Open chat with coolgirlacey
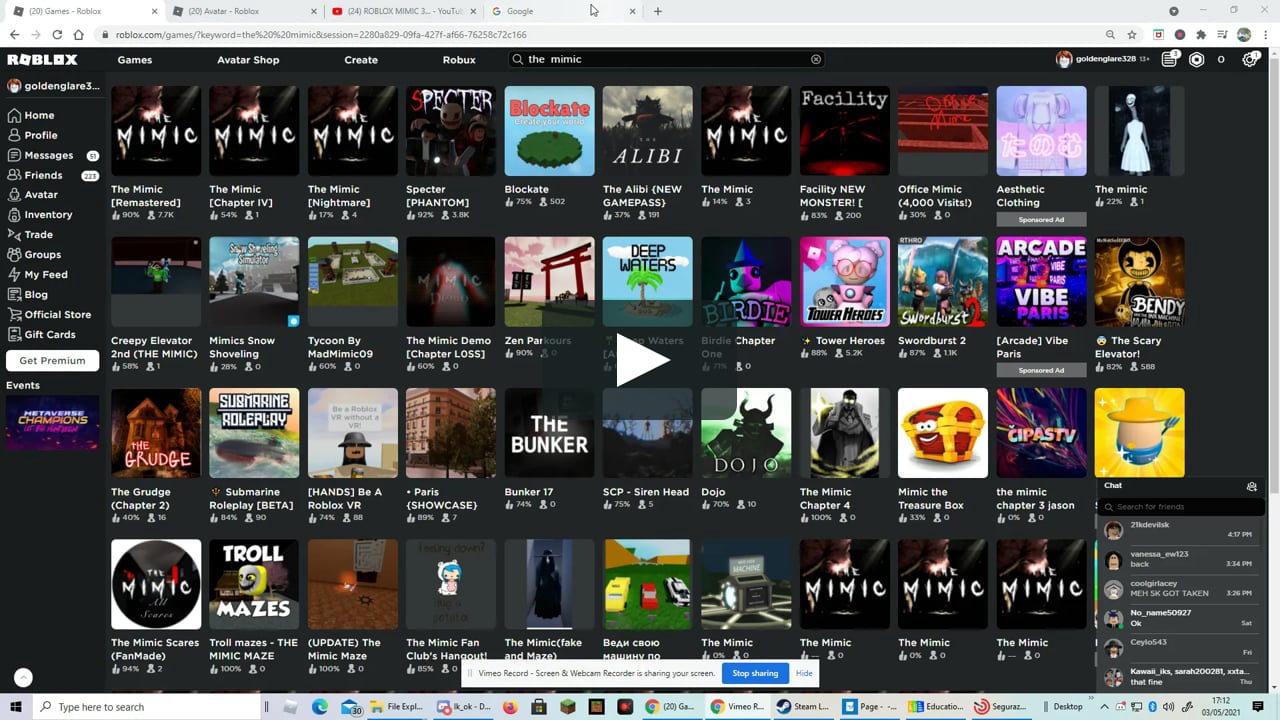1280x720 pixels. pyautogui.click(x=1181, y=589)
